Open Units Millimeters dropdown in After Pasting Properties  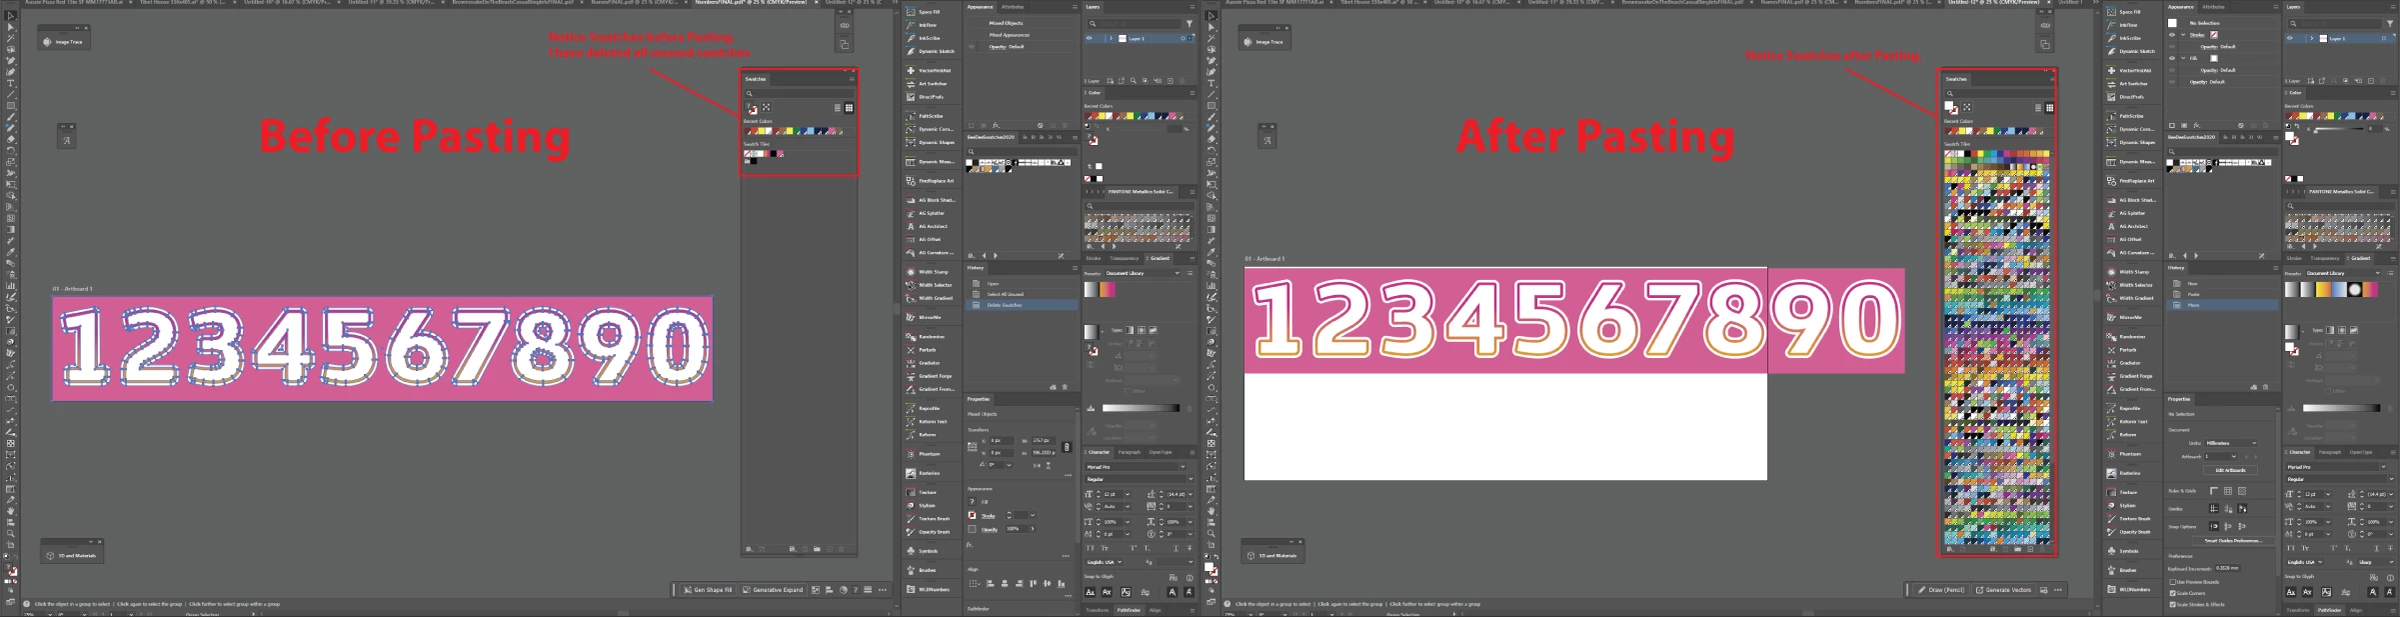pos(2231,443)
